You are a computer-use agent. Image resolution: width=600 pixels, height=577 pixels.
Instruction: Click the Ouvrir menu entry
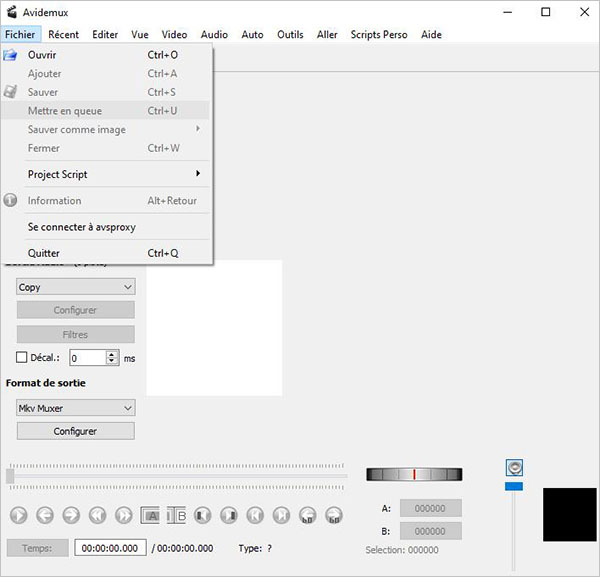pyautogui.click(x=42, y=55)
